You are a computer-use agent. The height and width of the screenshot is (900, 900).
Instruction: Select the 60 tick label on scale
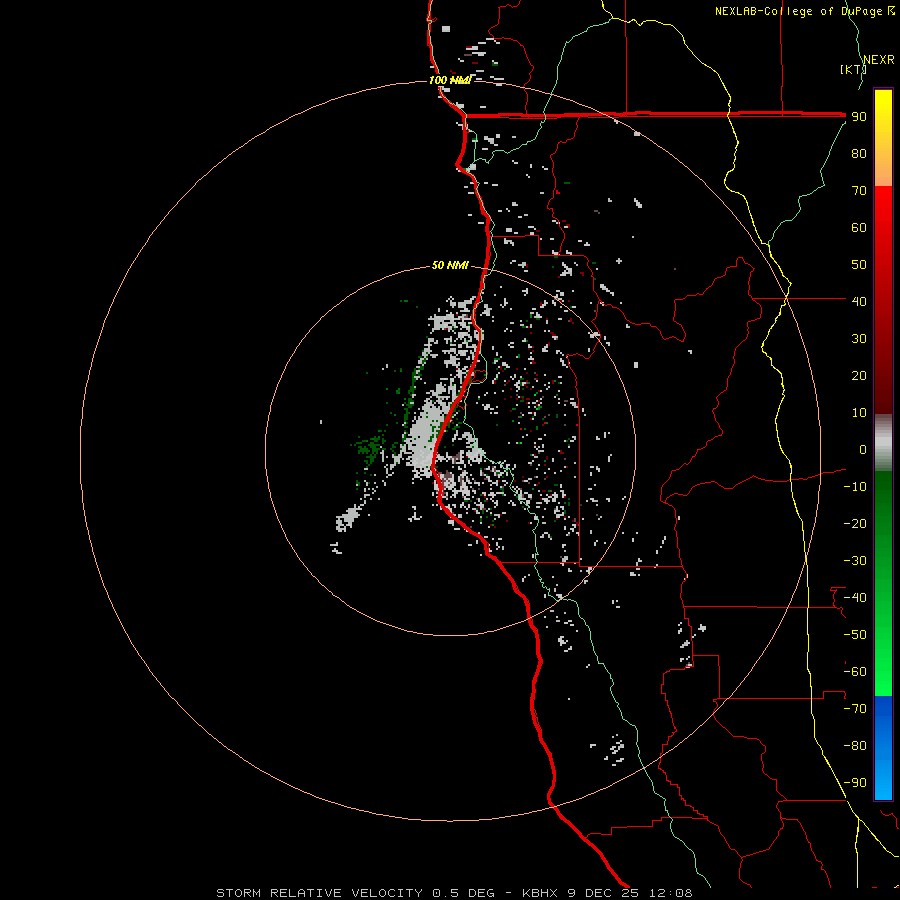[859, 228]
